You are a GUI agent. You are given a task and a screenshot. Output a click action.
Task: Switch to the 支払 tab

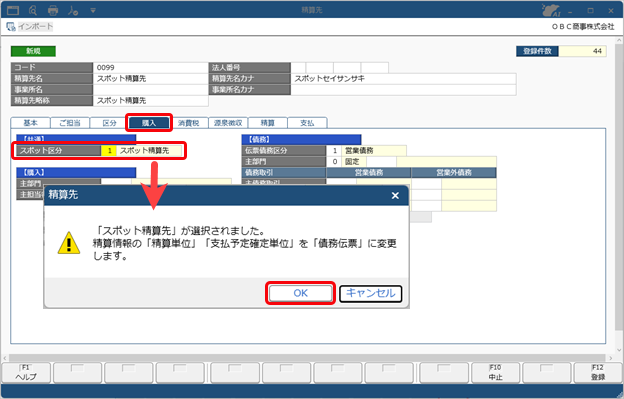307,123
